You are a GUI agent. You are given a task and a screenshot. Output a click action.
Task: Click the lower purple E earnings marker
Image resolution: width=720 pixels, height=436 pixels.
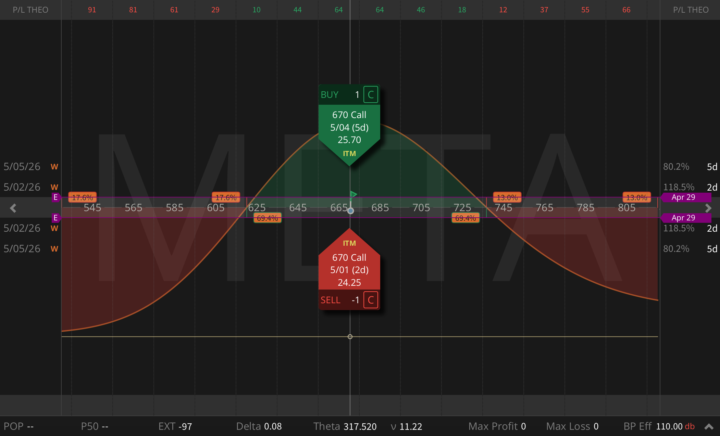pos(56,218)
